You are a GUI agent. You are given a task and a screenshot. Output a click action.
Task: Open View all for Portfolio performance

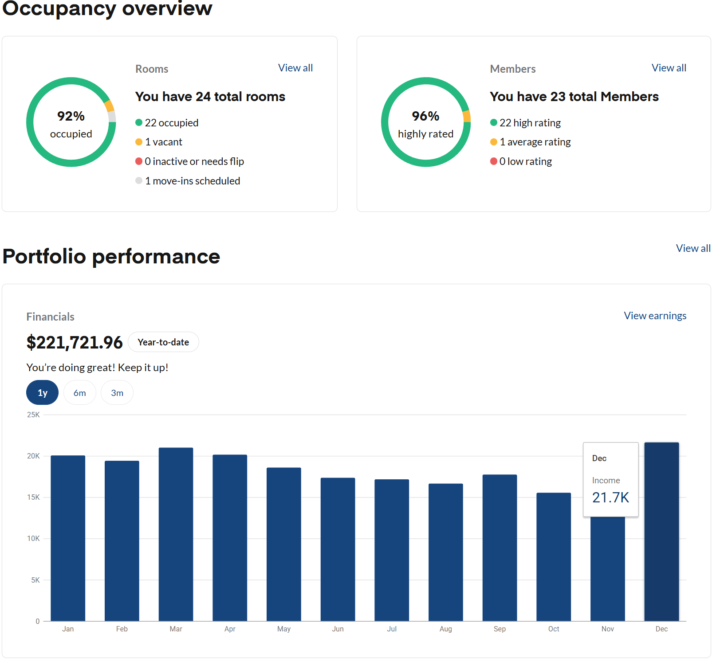click(693, 248)
